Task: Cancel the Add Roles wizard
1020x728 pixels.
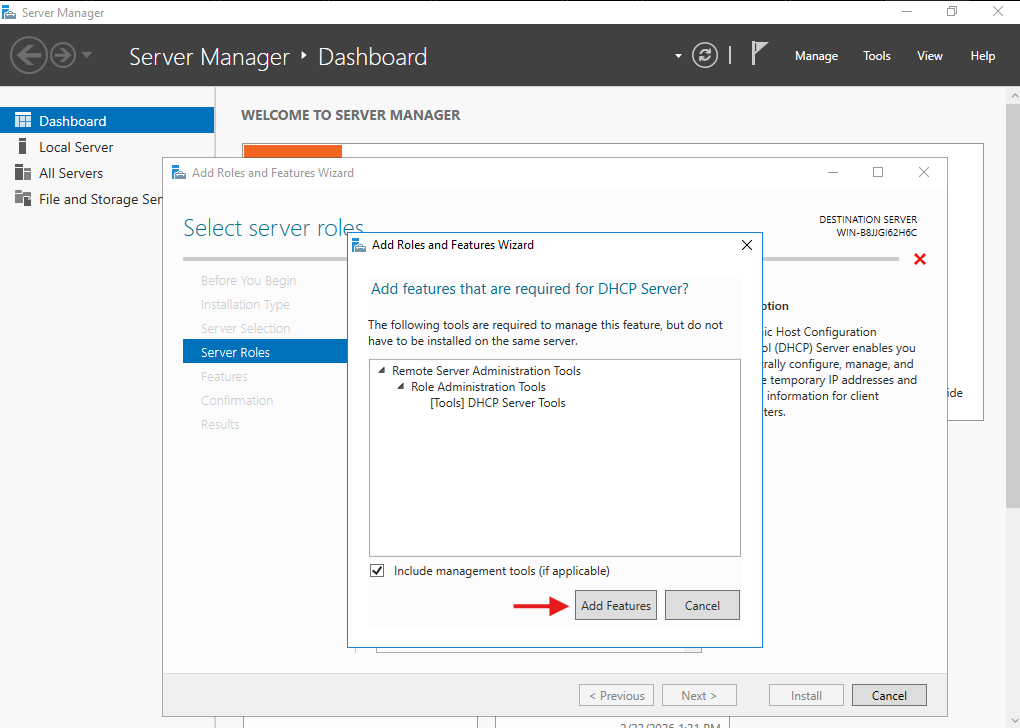Action: 889,695
